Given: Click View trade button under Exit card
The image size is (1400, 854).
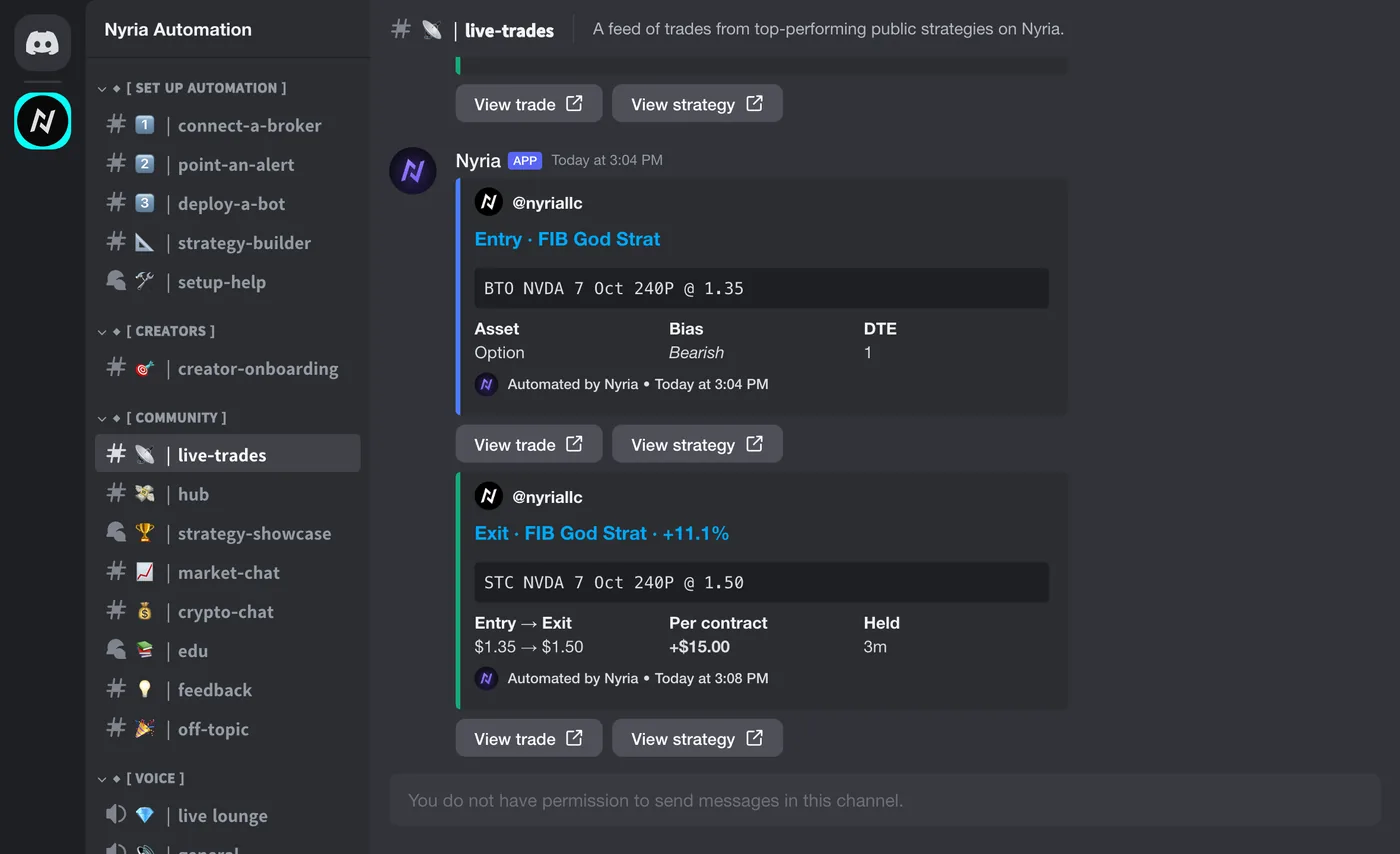Looking at the screenshot, I should [x=529, y=738].
